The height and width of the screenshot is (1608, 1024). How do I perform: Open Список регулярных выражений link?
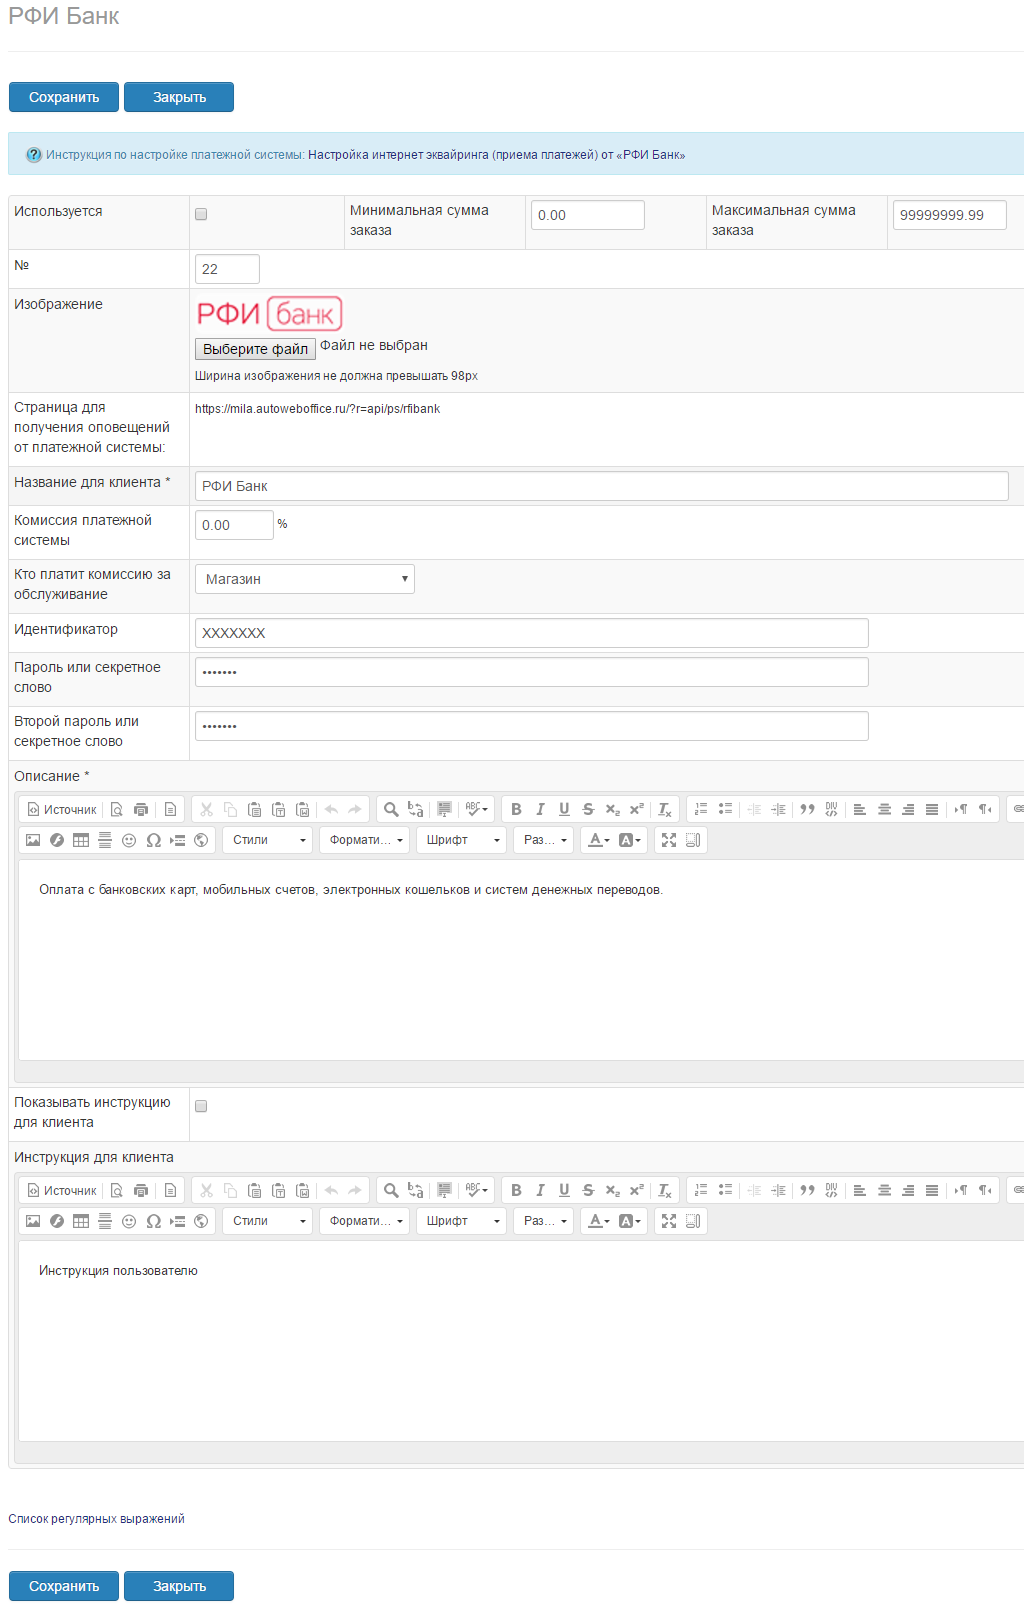point(96,1519)
